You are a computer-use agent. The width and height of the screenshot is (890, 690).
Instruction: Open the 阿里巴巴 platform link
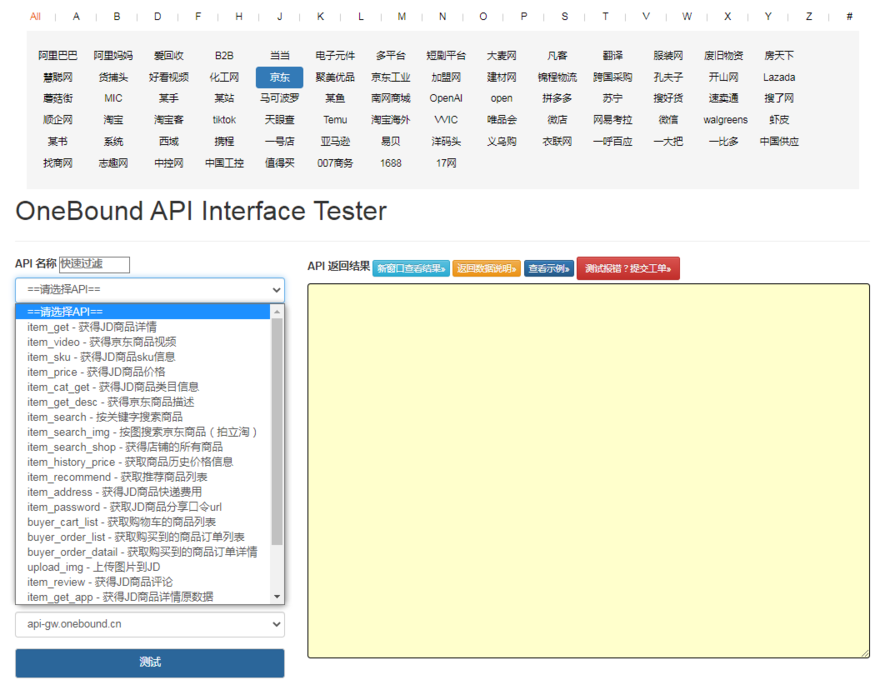point(57,56)
